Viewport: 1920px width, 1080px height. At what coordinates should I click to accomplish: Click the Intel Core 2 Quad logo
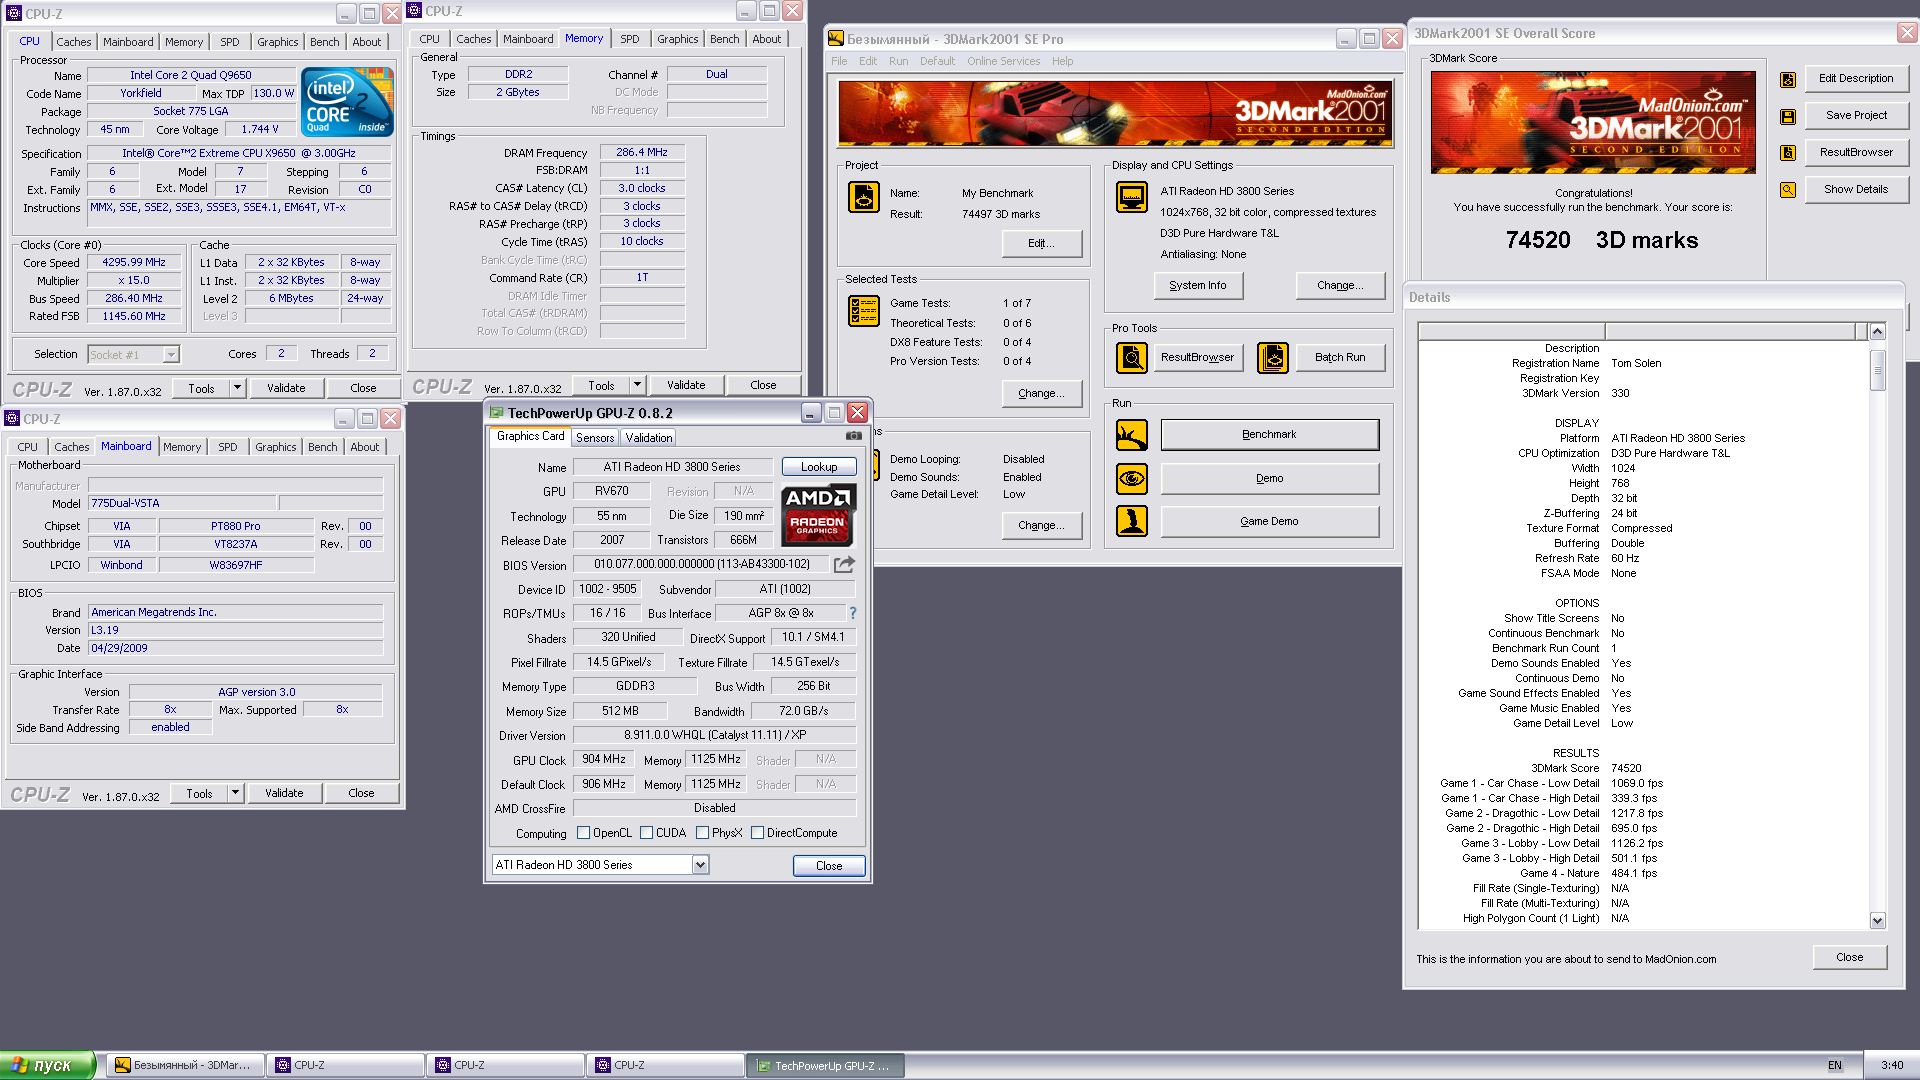point(347,102)
